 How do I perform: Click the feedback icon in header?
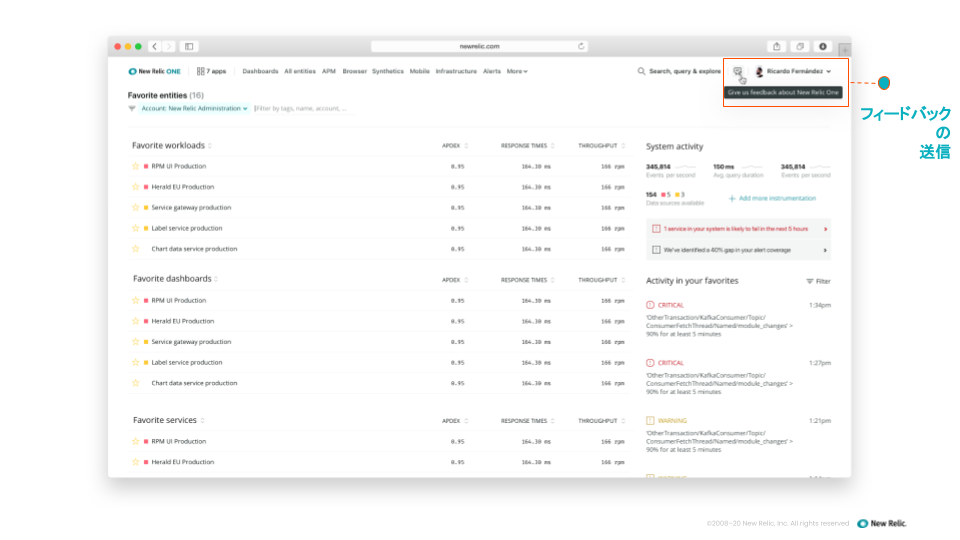[738, 71]
